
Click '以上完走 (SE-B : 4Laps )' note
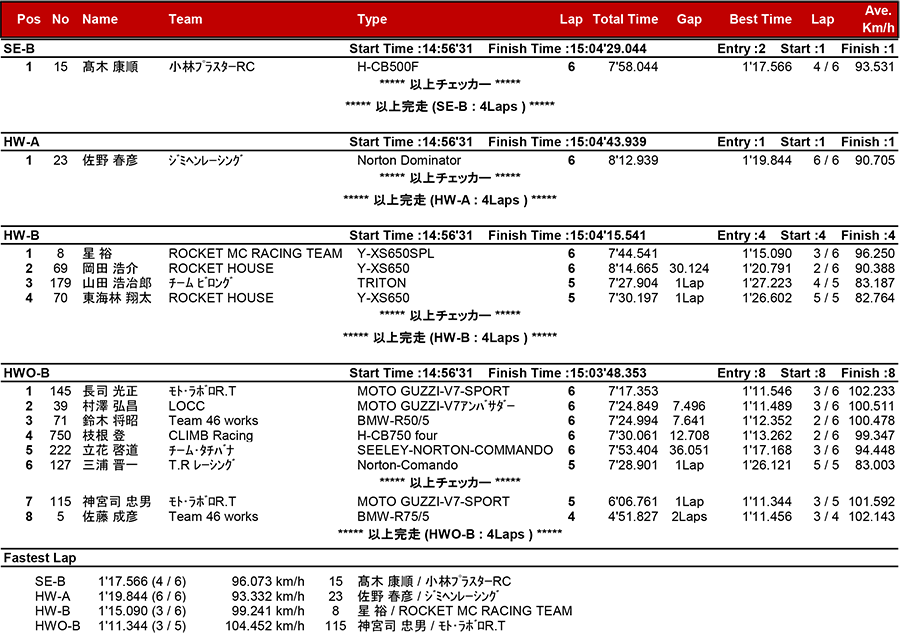tap(450, 107)
